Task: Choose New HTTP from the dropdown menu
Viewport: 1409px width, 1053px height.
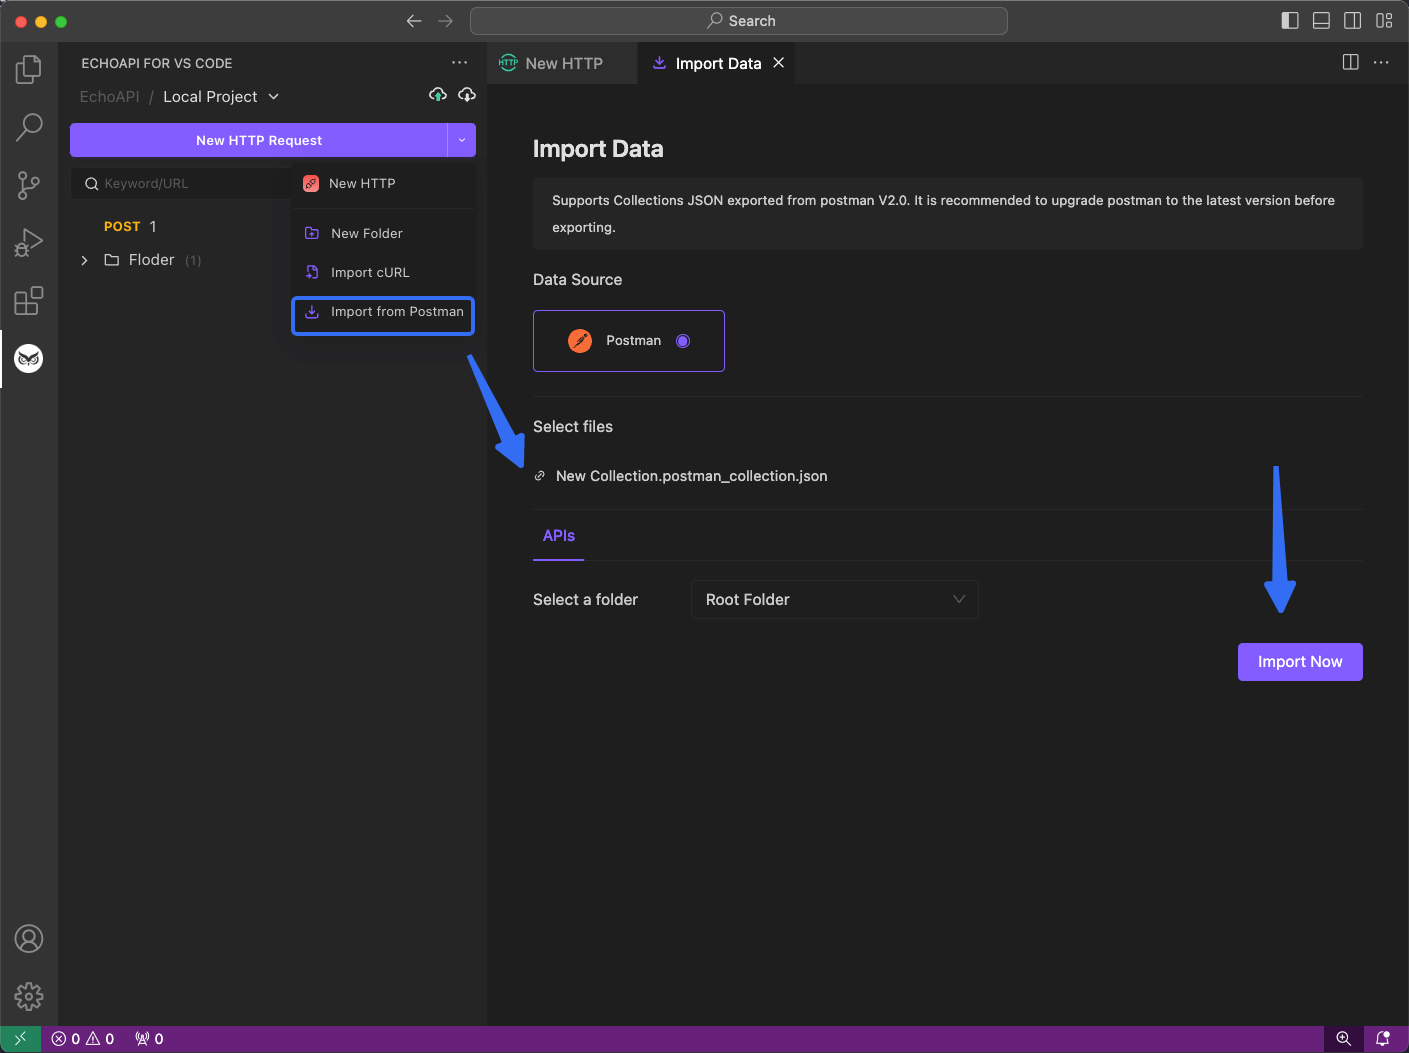Action: tap(383, 184)
